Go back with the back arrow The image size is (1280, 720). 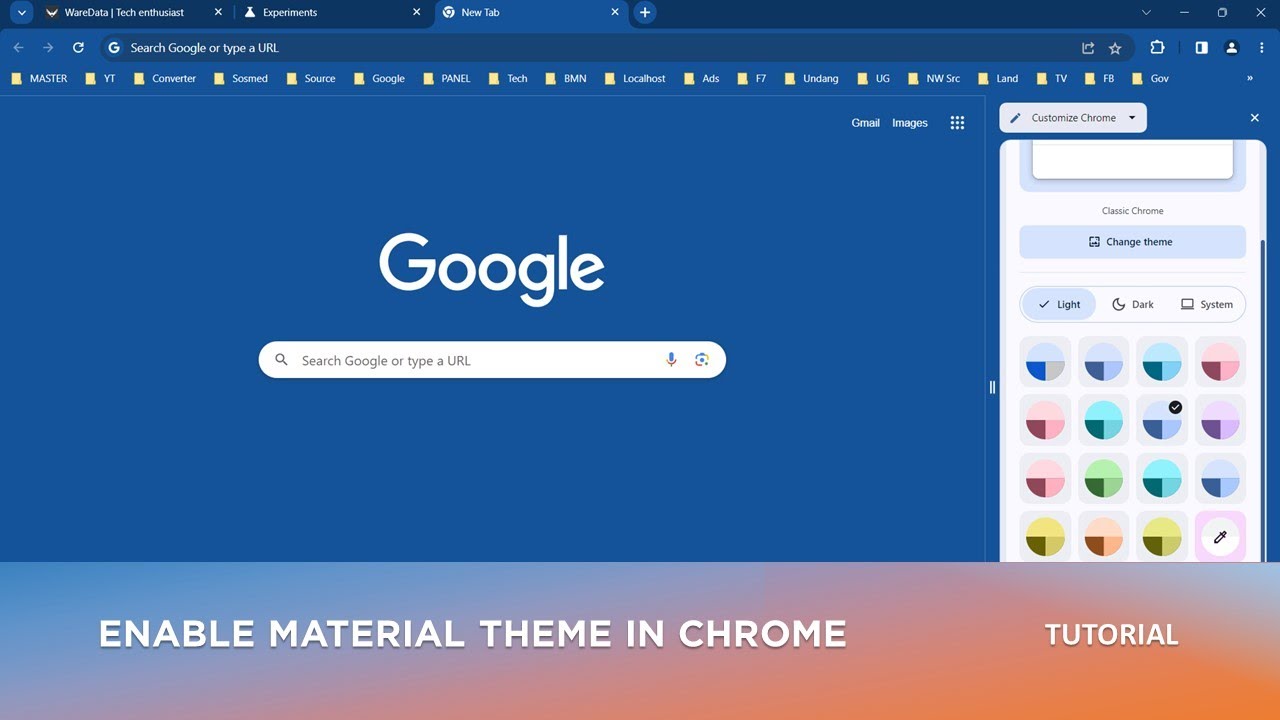coord(18,48)
